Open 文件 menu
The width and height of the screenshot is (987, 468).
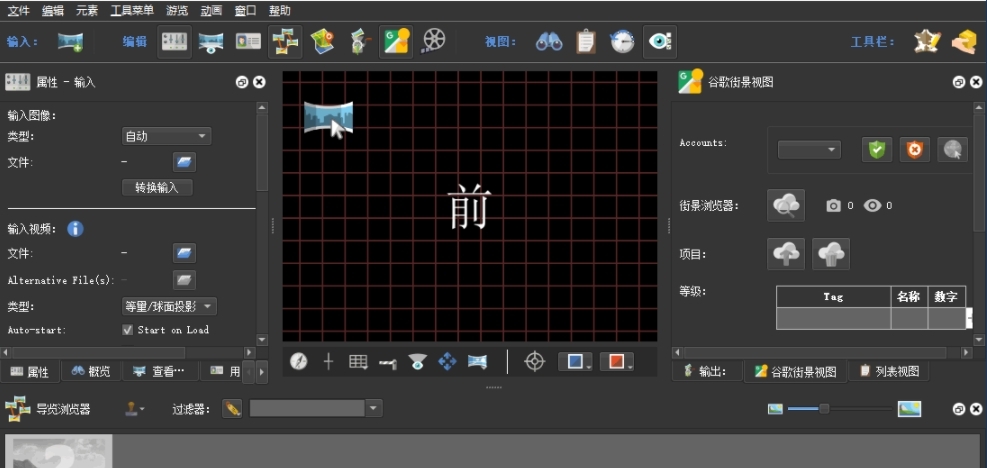[18, 11]
